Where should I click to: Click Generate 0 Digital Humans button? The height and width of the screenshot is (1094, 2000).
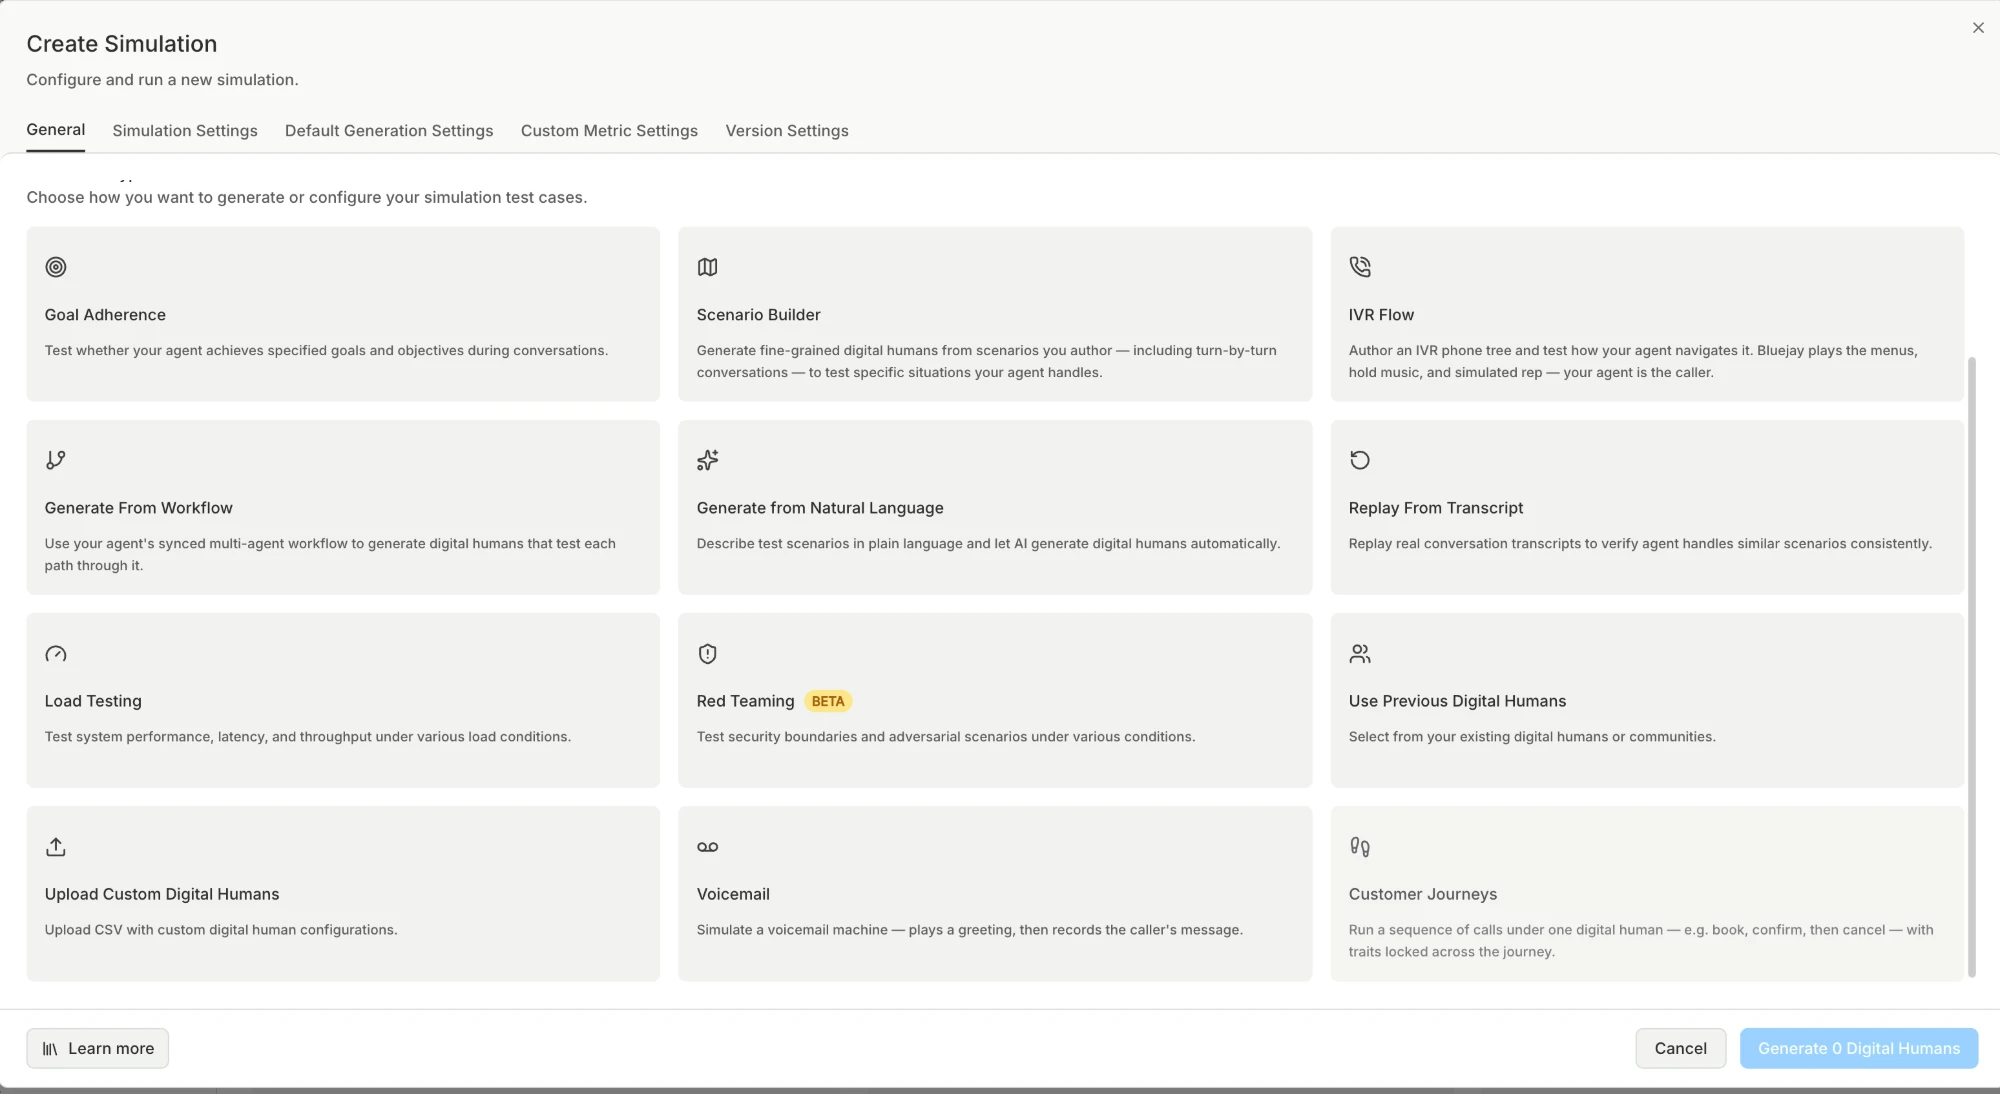[x=1859, y=1048]
